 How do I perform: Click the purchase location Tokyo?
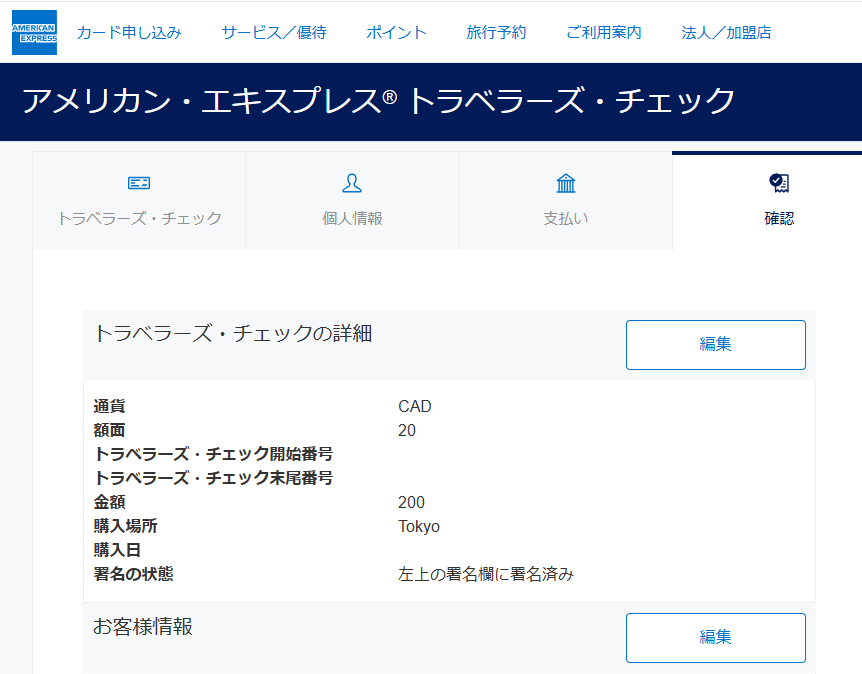coord(419,527)
